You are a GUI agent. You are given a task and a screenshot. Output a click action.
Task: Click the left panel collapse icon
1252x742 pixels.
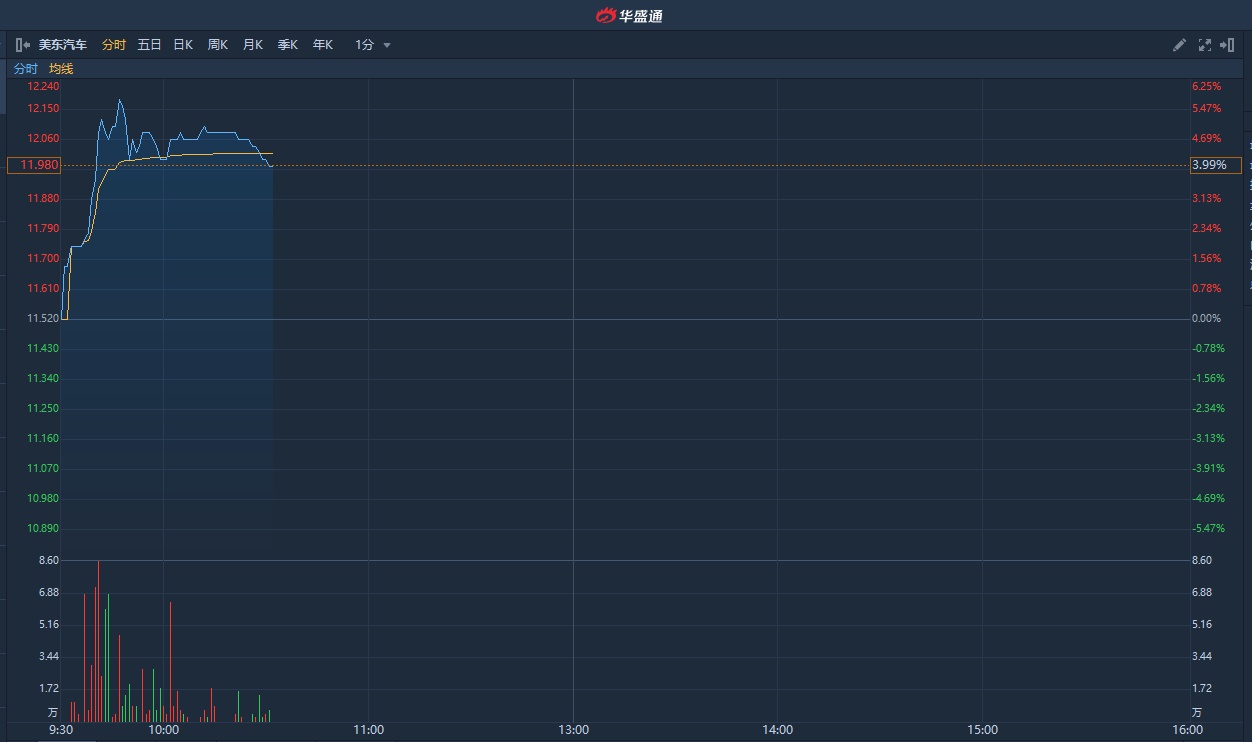(x=23, y=45)
